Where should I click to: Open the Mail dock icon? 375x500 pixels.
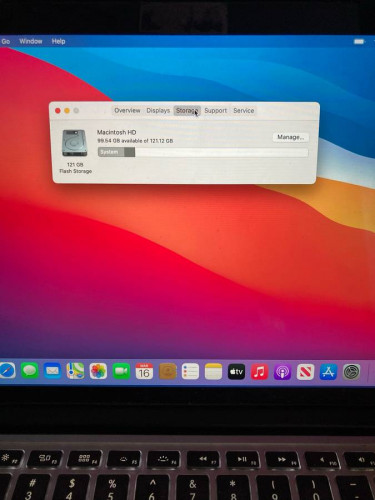click(53, 371)
